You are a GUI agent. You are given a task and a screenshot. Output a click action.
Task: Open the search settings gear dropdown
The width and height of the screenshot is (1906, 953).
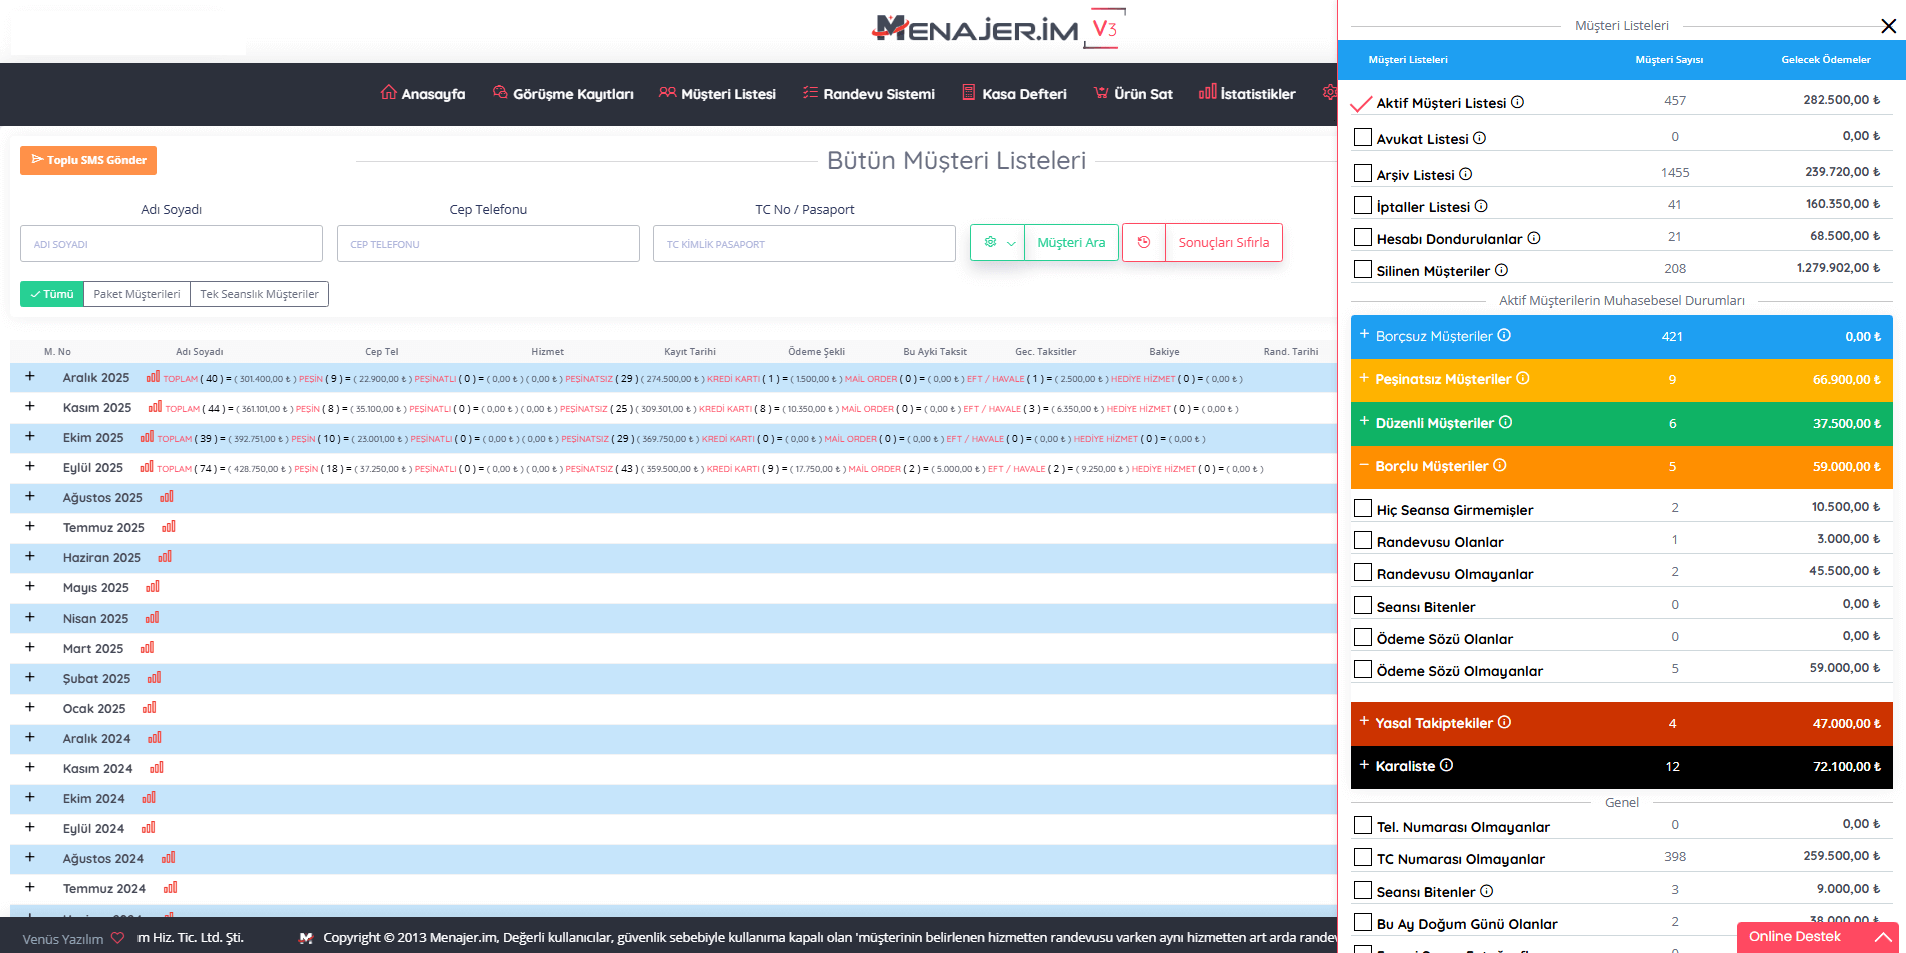[x=997, y=243]
